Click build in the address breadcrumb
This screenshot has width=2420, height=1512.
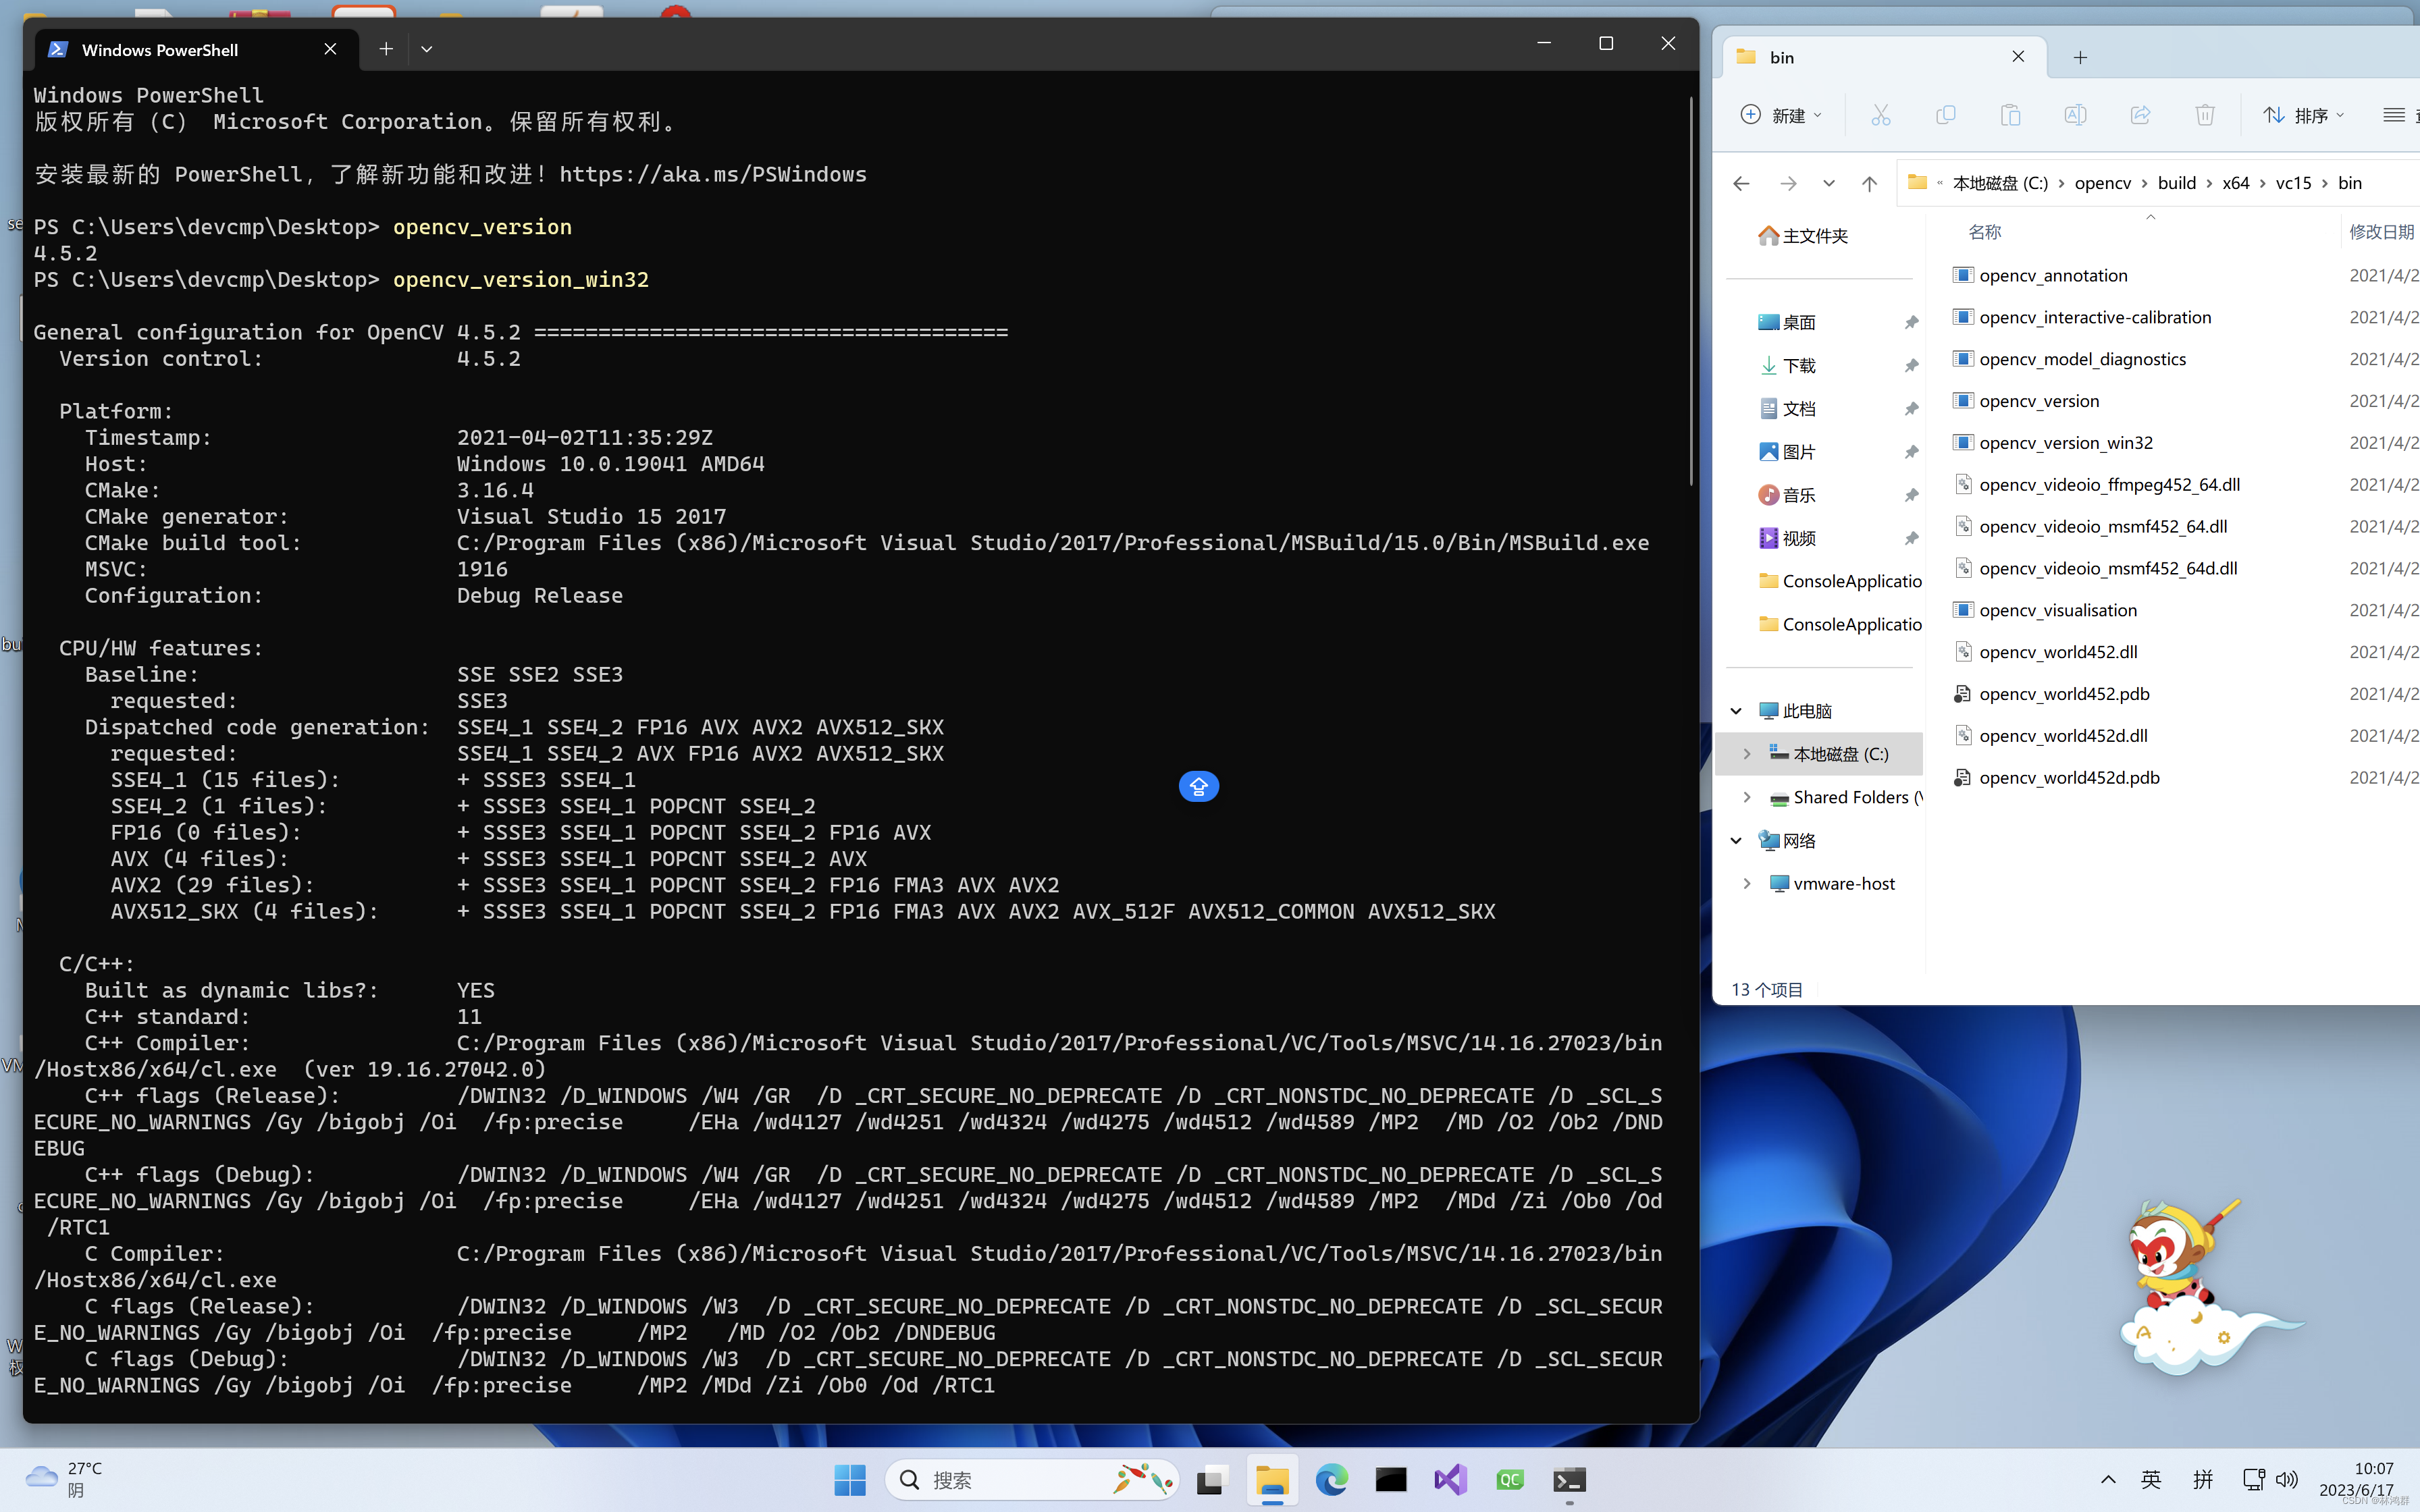[x=2176, y=183]
